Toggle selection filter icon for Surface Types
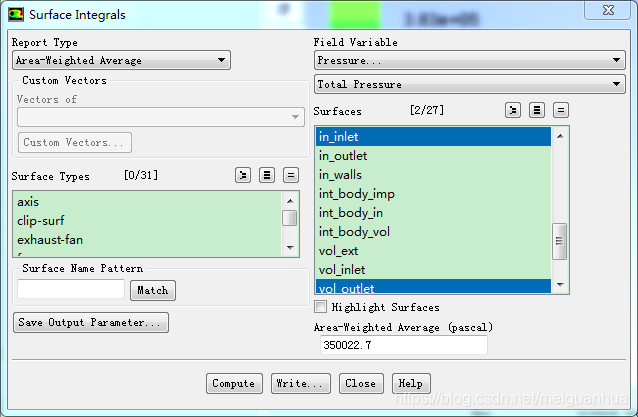638x417 pixels. pos(243,175)
